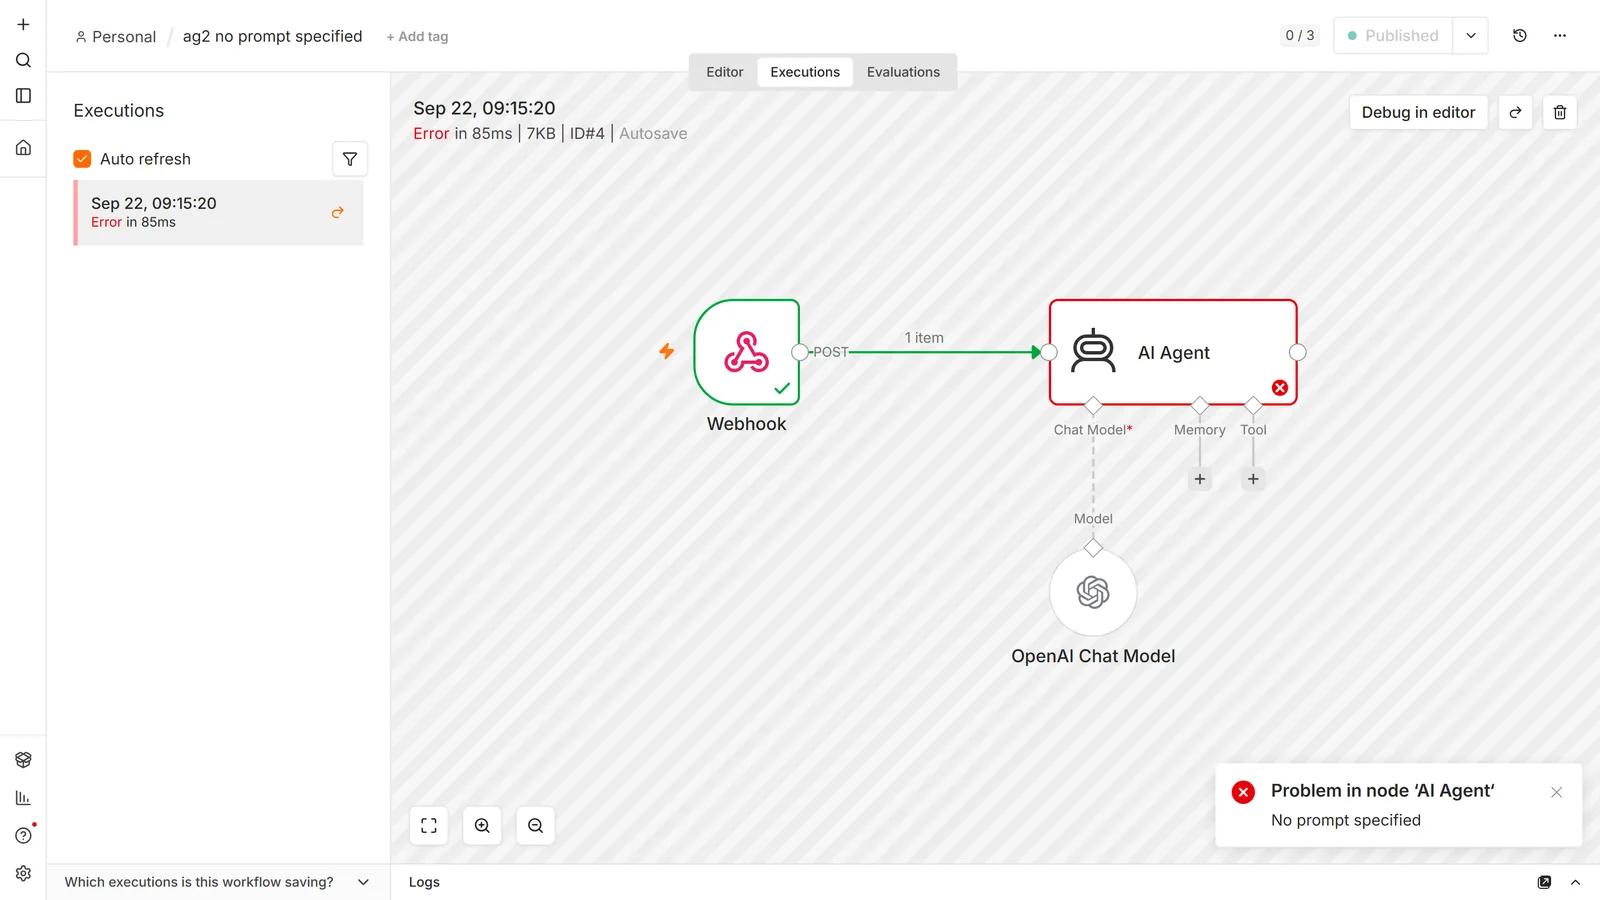Expand the Logs panel chevron
The height and width of the screenshot is (900, 1600).
[1575, 882]
